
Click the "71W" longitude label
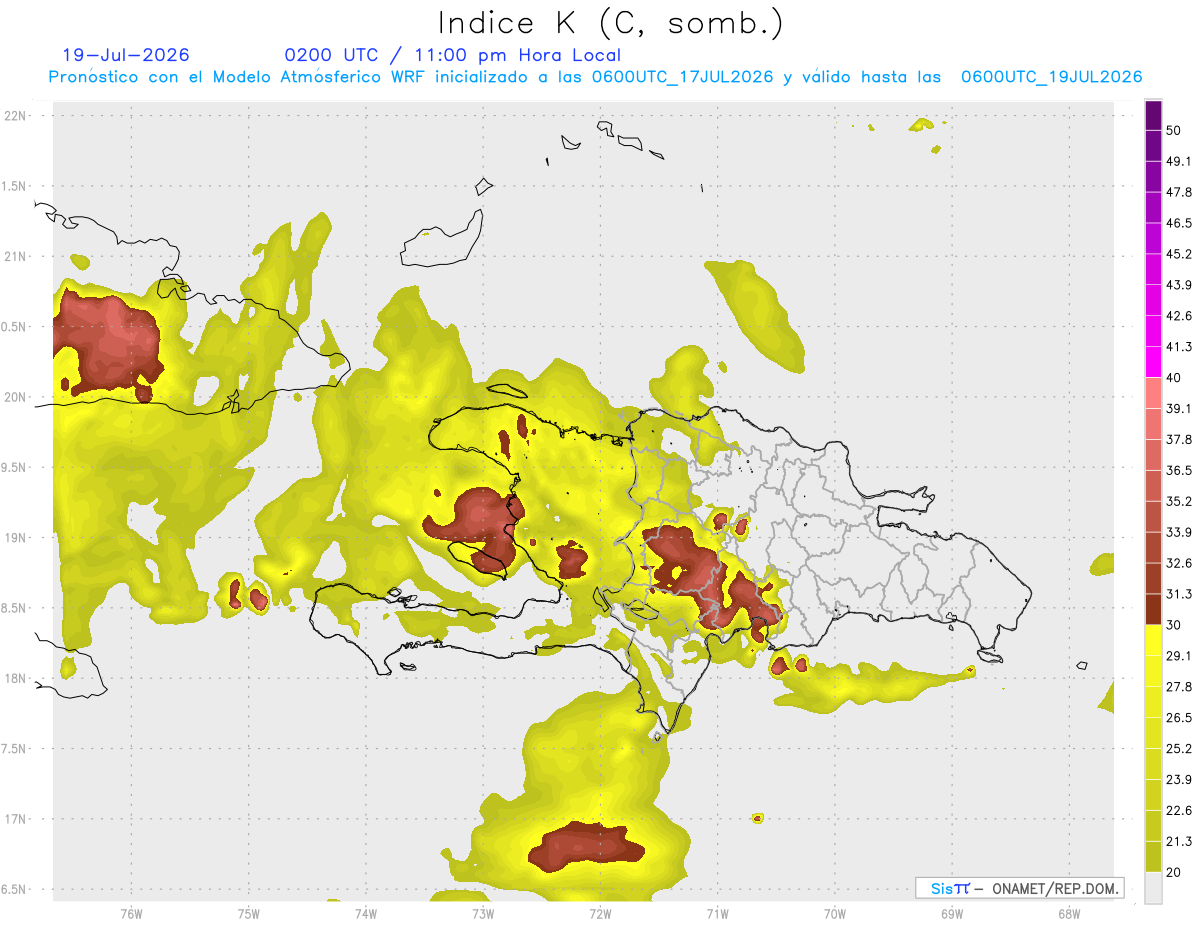(x=717, y=913)
